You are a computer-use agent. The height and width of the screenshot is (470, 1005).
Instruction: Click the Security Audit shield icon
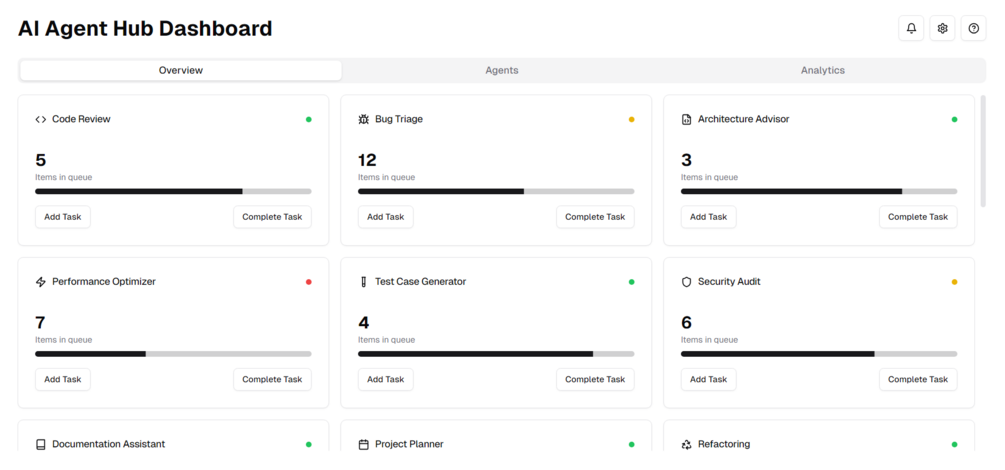tap(687, 282)
